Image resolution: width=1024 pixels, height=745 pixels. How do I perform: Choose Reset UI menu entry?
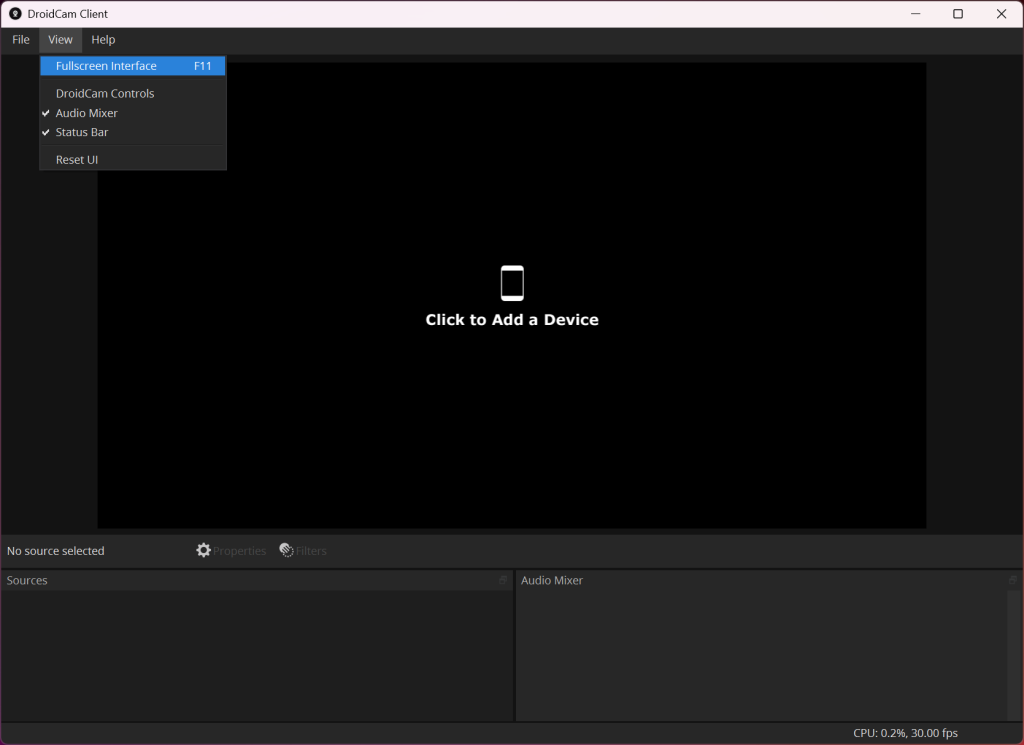133,159
